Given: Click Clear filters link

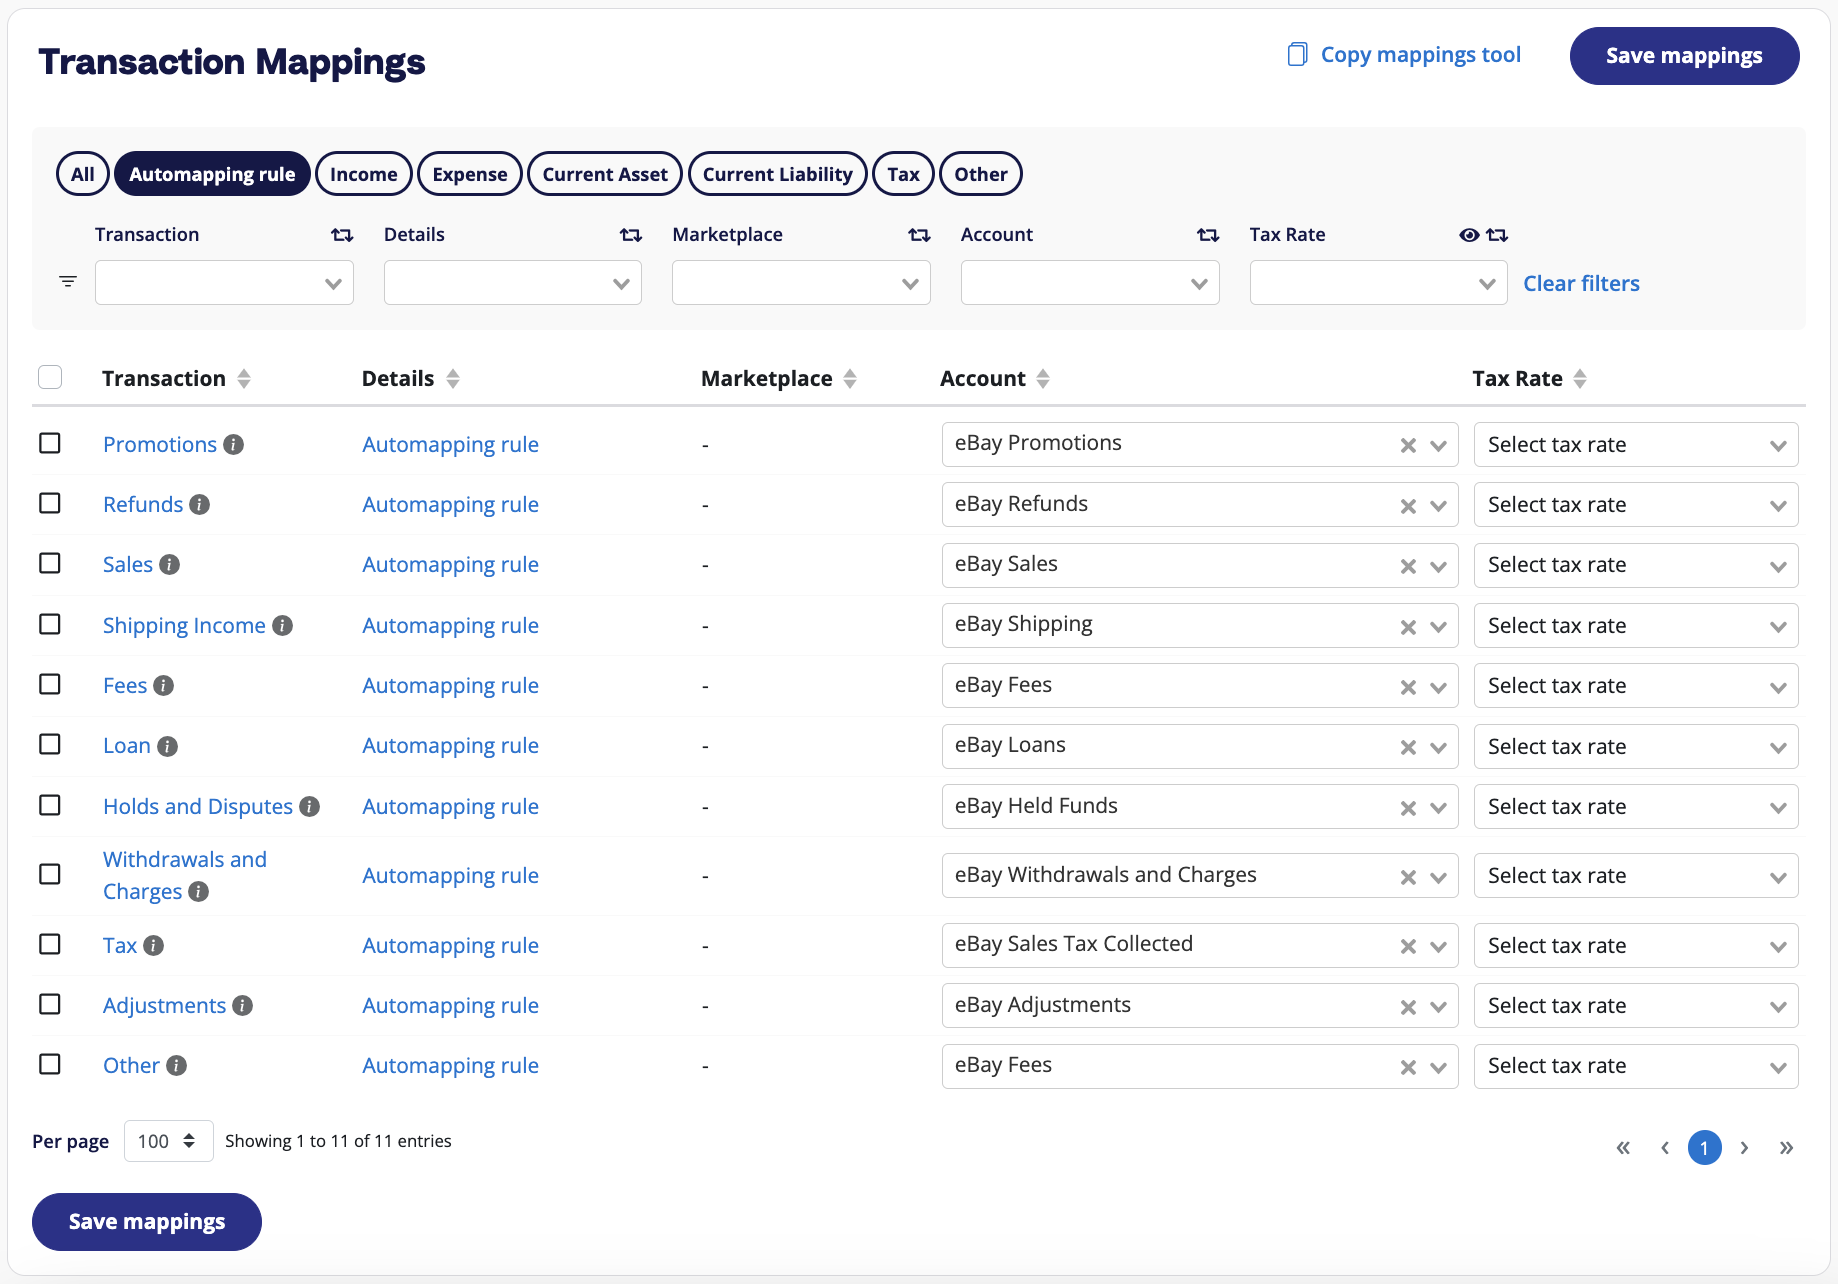Looking at the screenshot, I should pos(1581,283).
